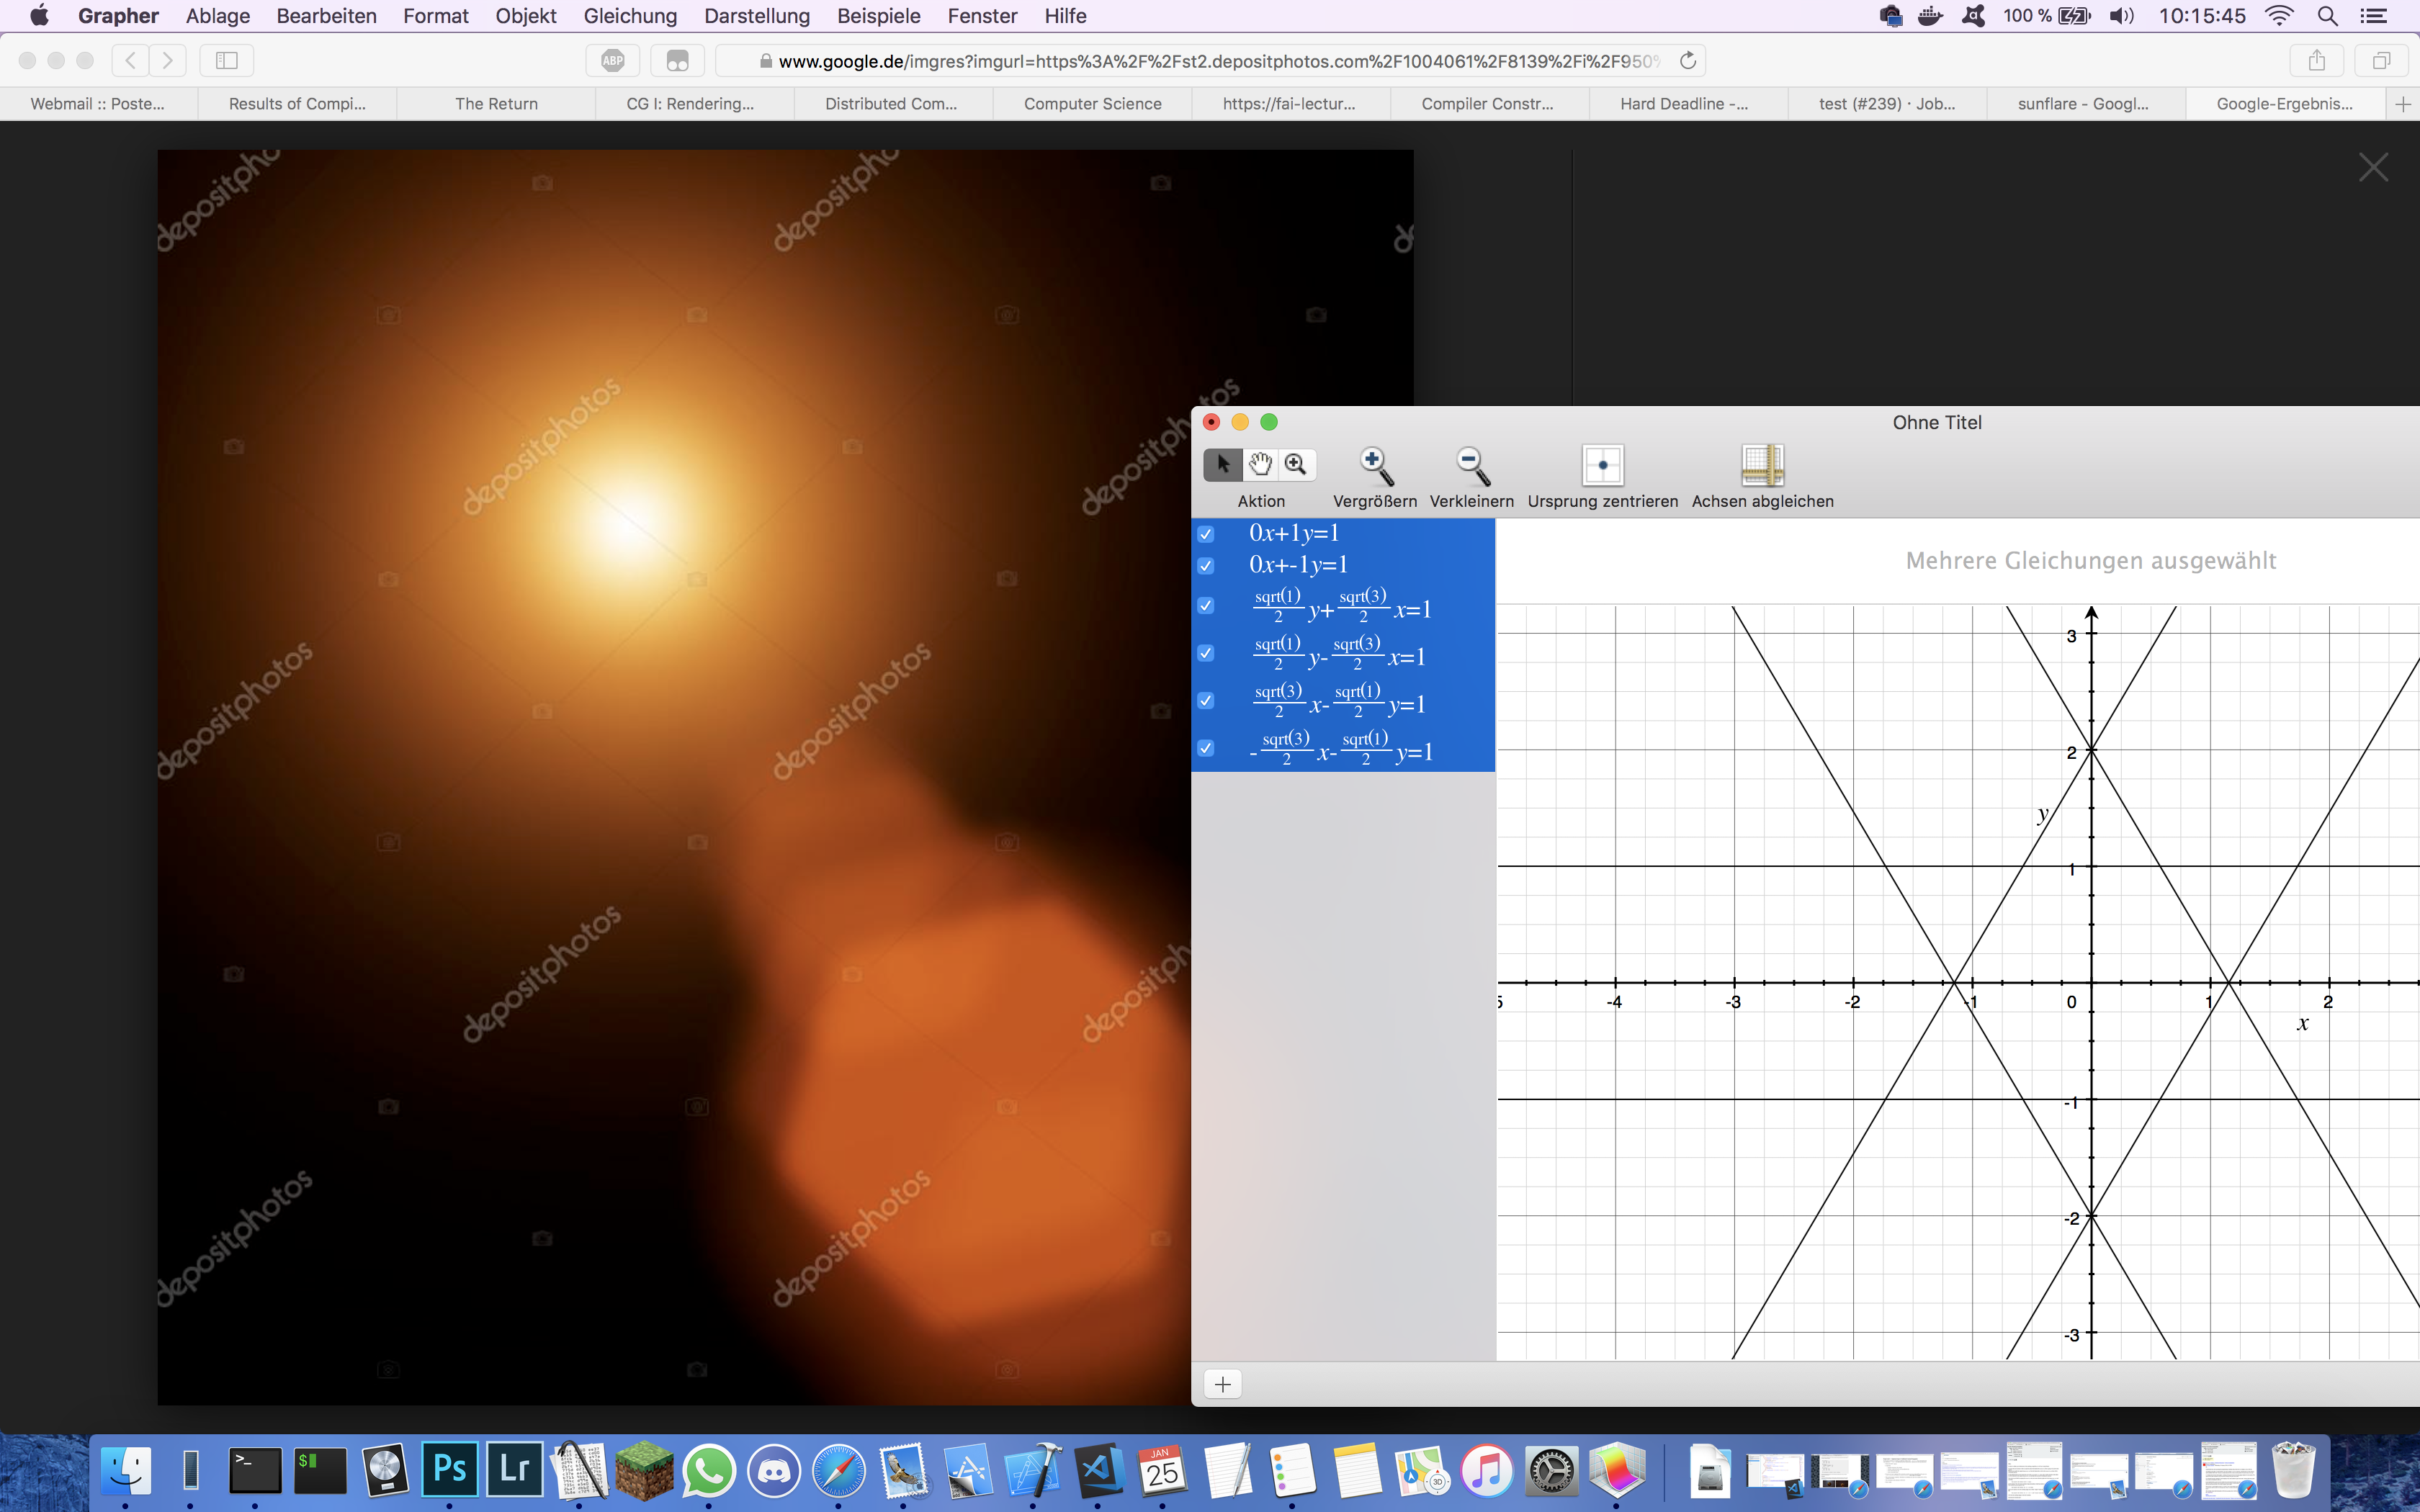The image size is (2420, 1512).
Task: Show all Safari tabs overview
Action: 2382,61
